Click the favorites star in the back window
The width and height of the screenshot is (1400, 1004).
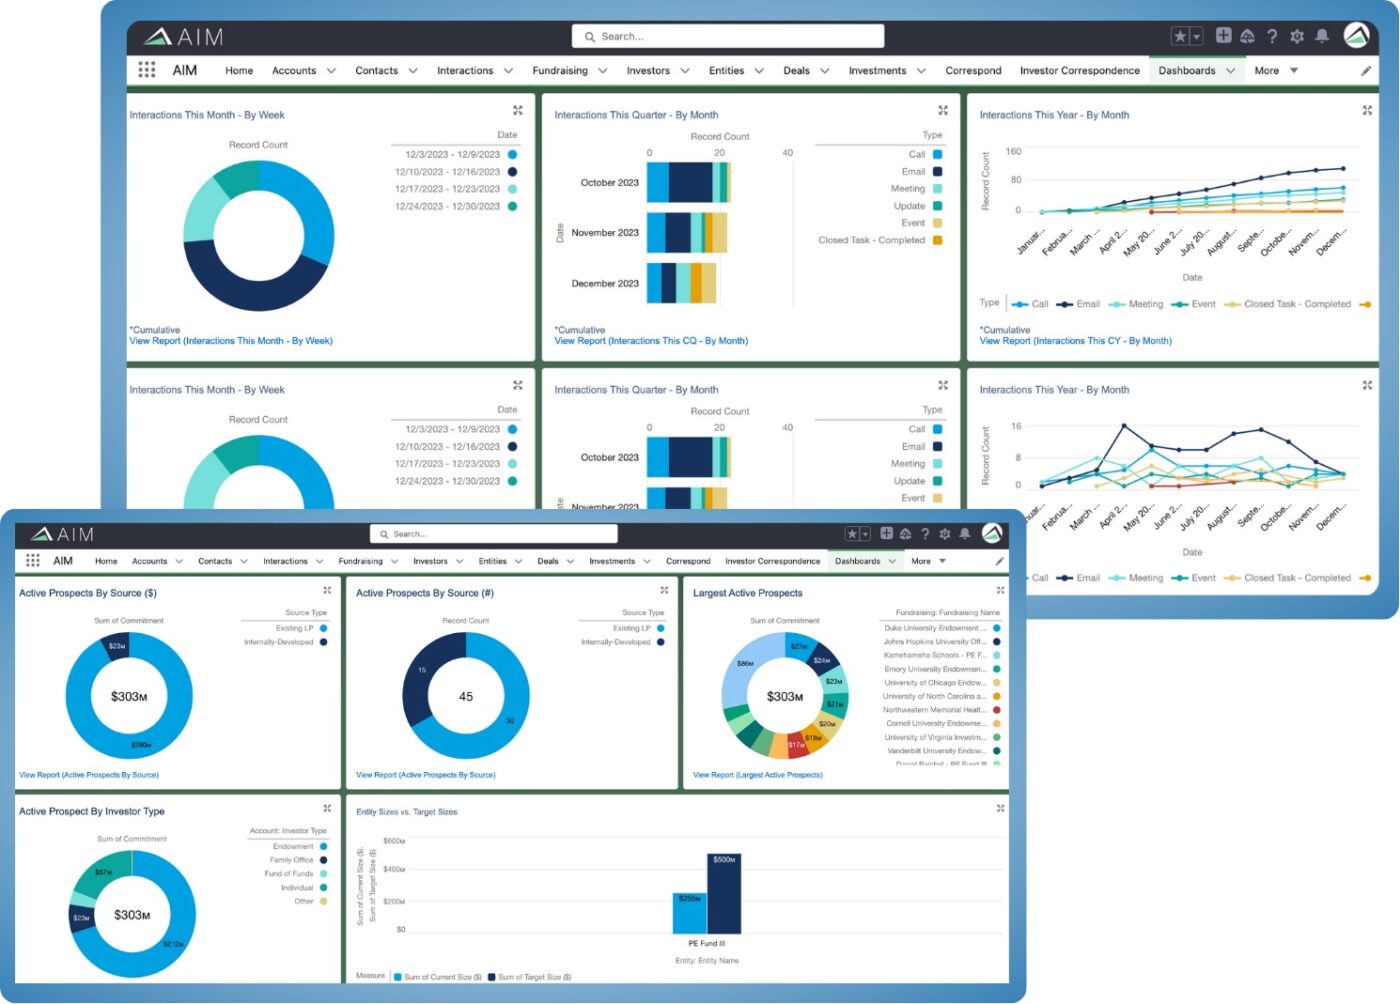1180,36
